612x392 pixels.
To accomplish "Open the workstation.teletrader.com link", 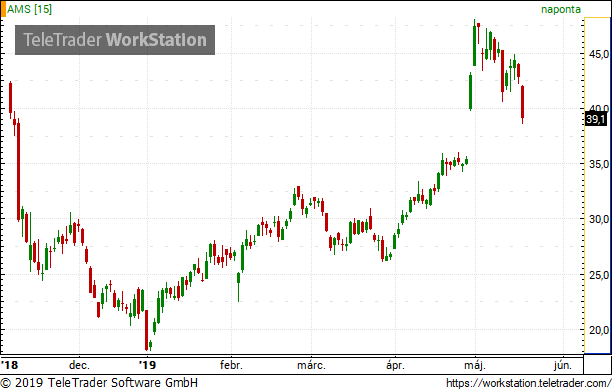I will point(529,383).
